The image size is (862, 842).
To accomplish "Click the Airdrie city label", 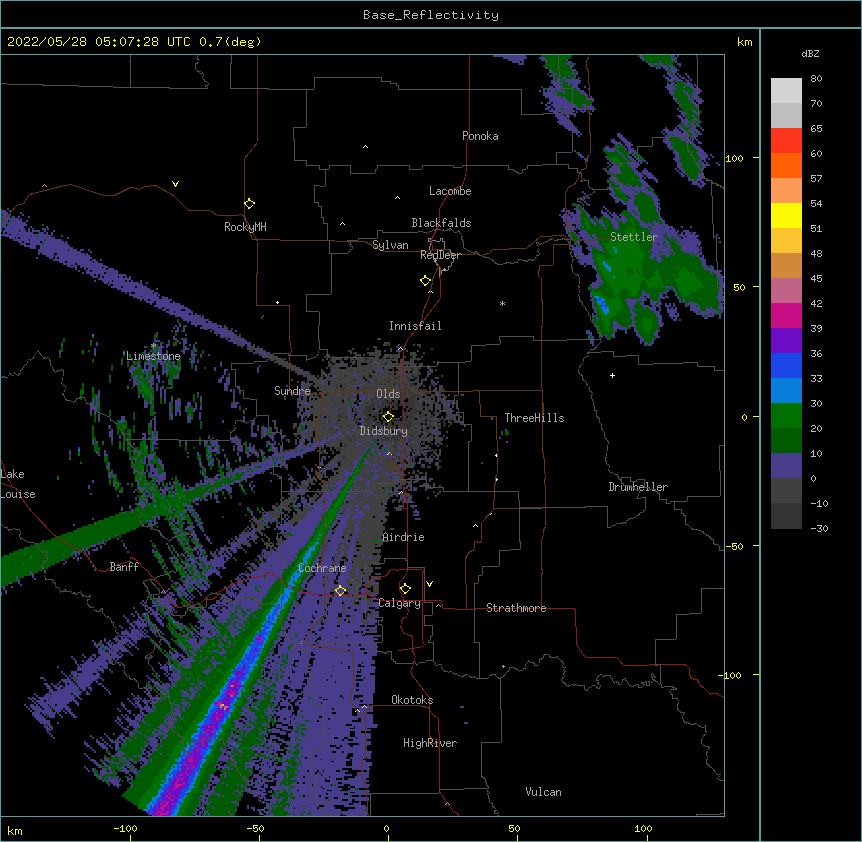I will tap(404, 537).
